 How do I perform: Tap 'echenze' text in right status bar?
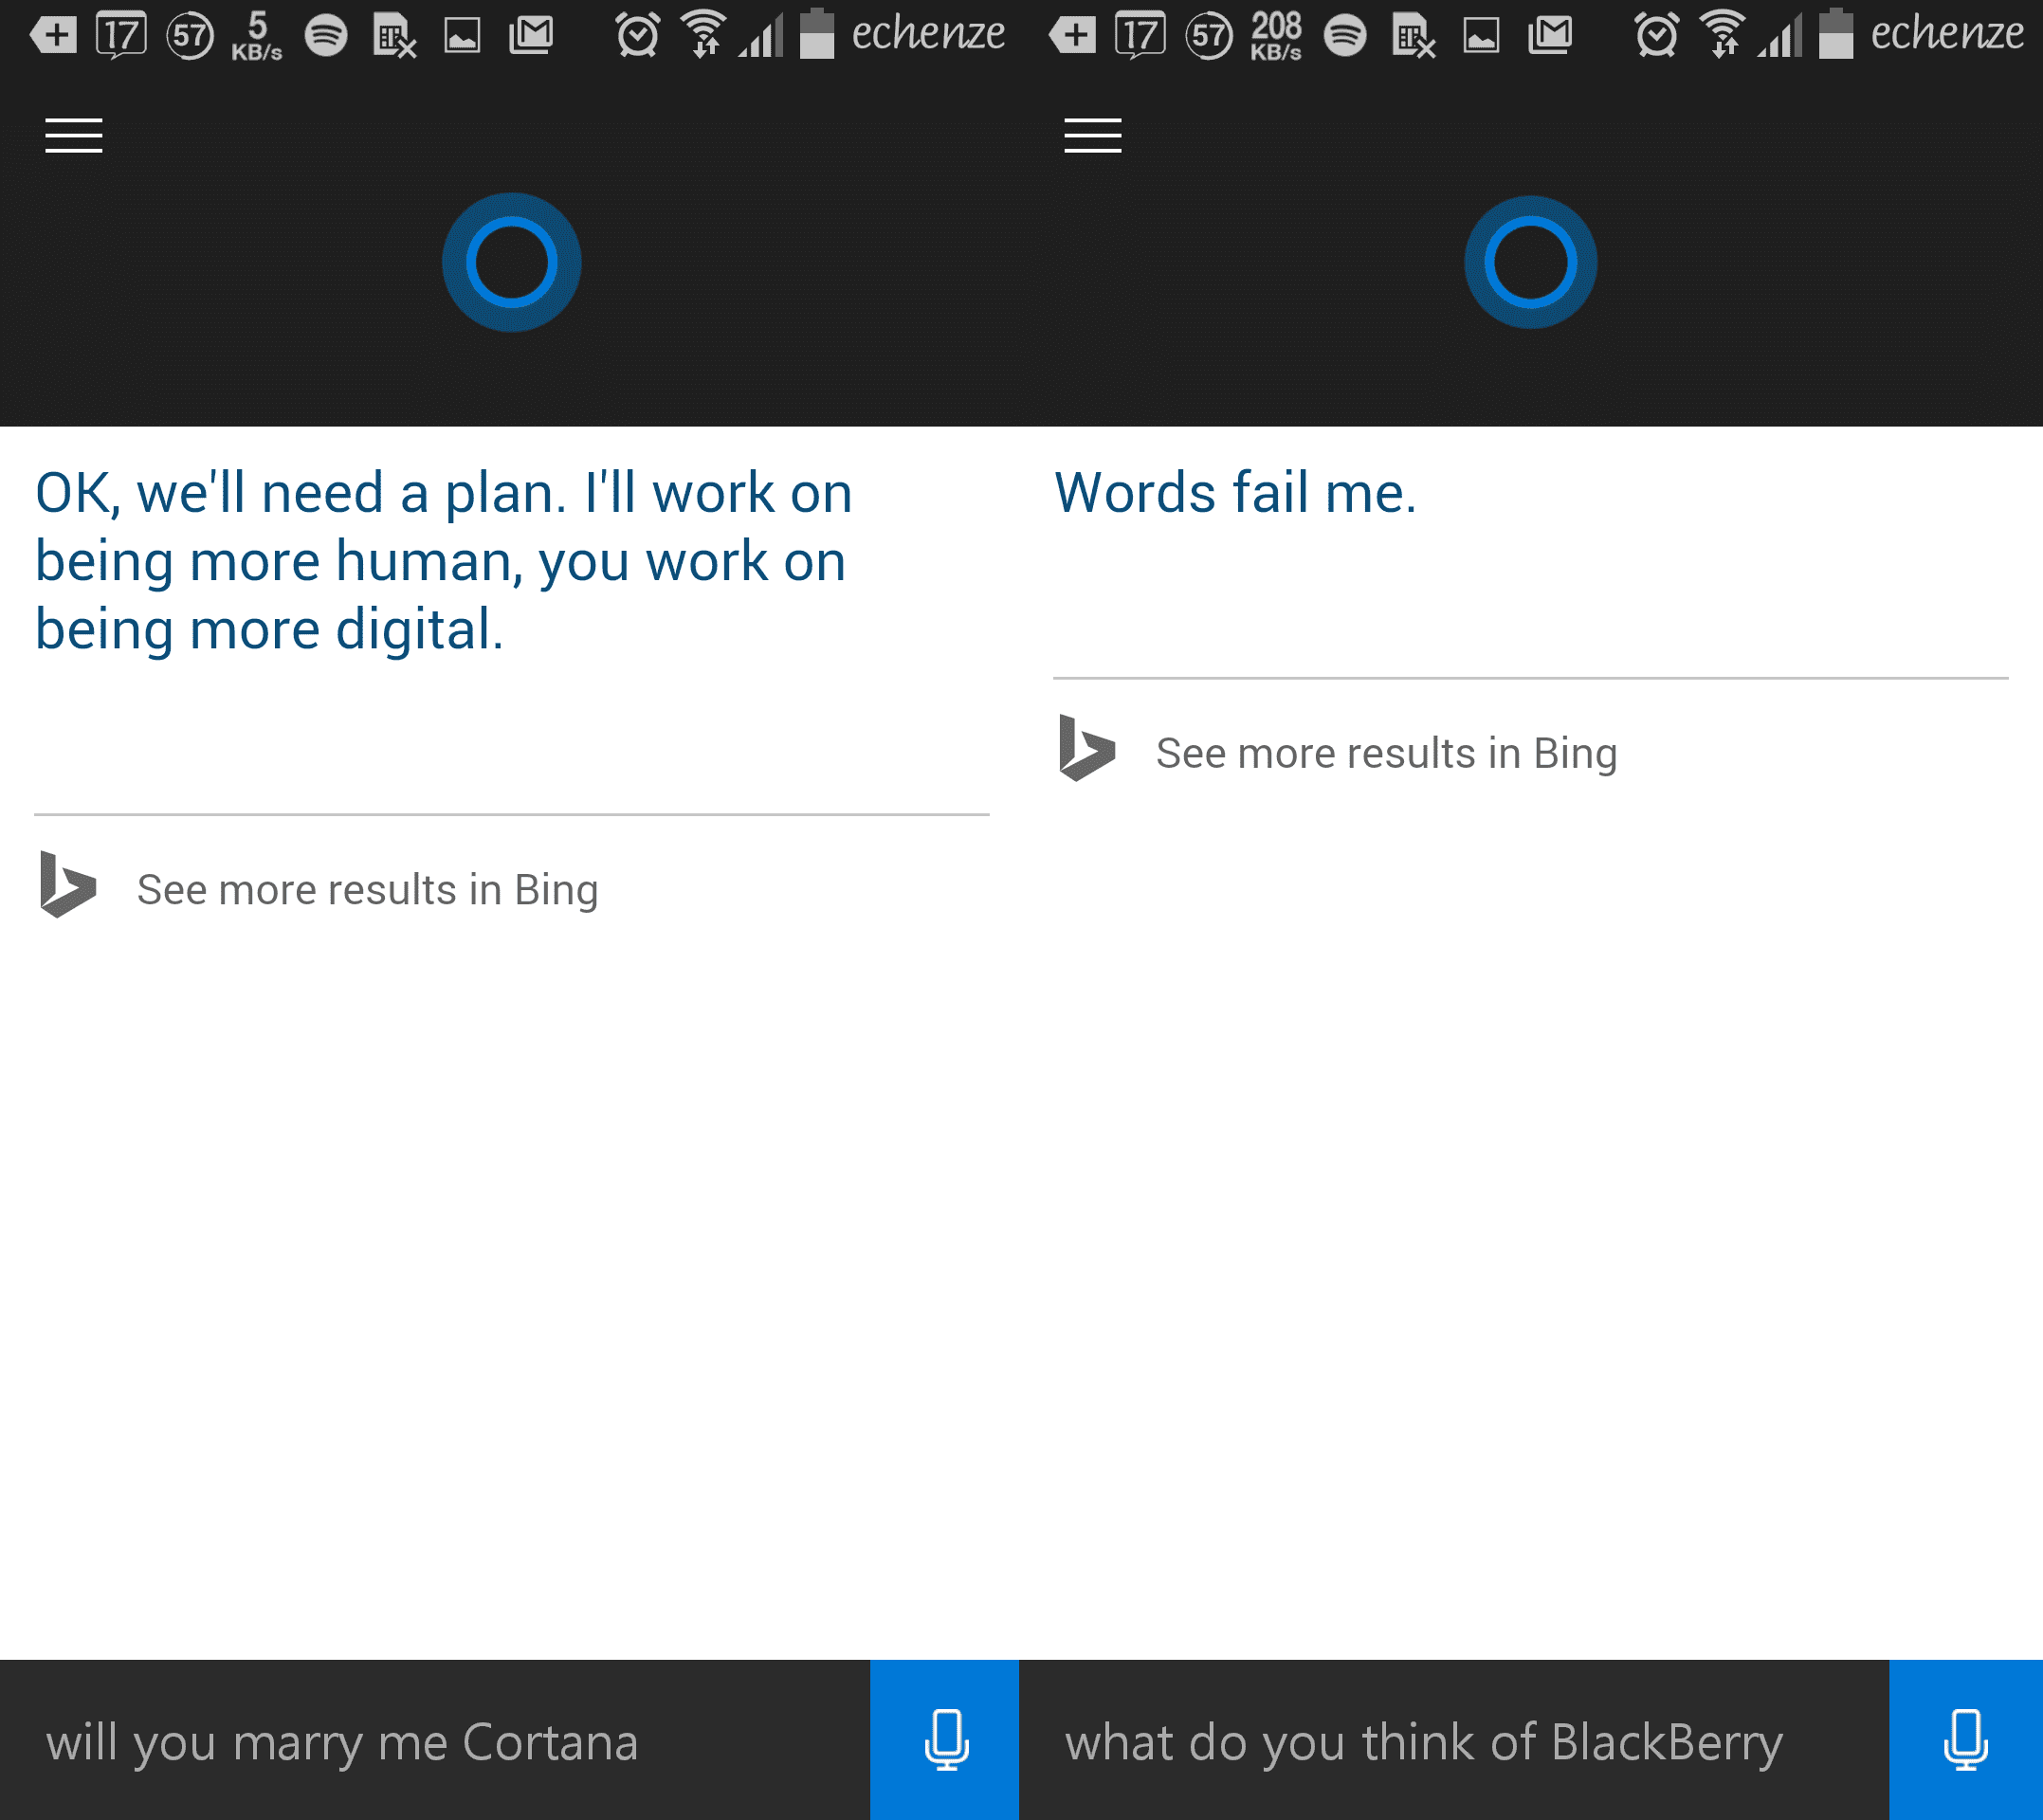click(x=1947, y=34)
